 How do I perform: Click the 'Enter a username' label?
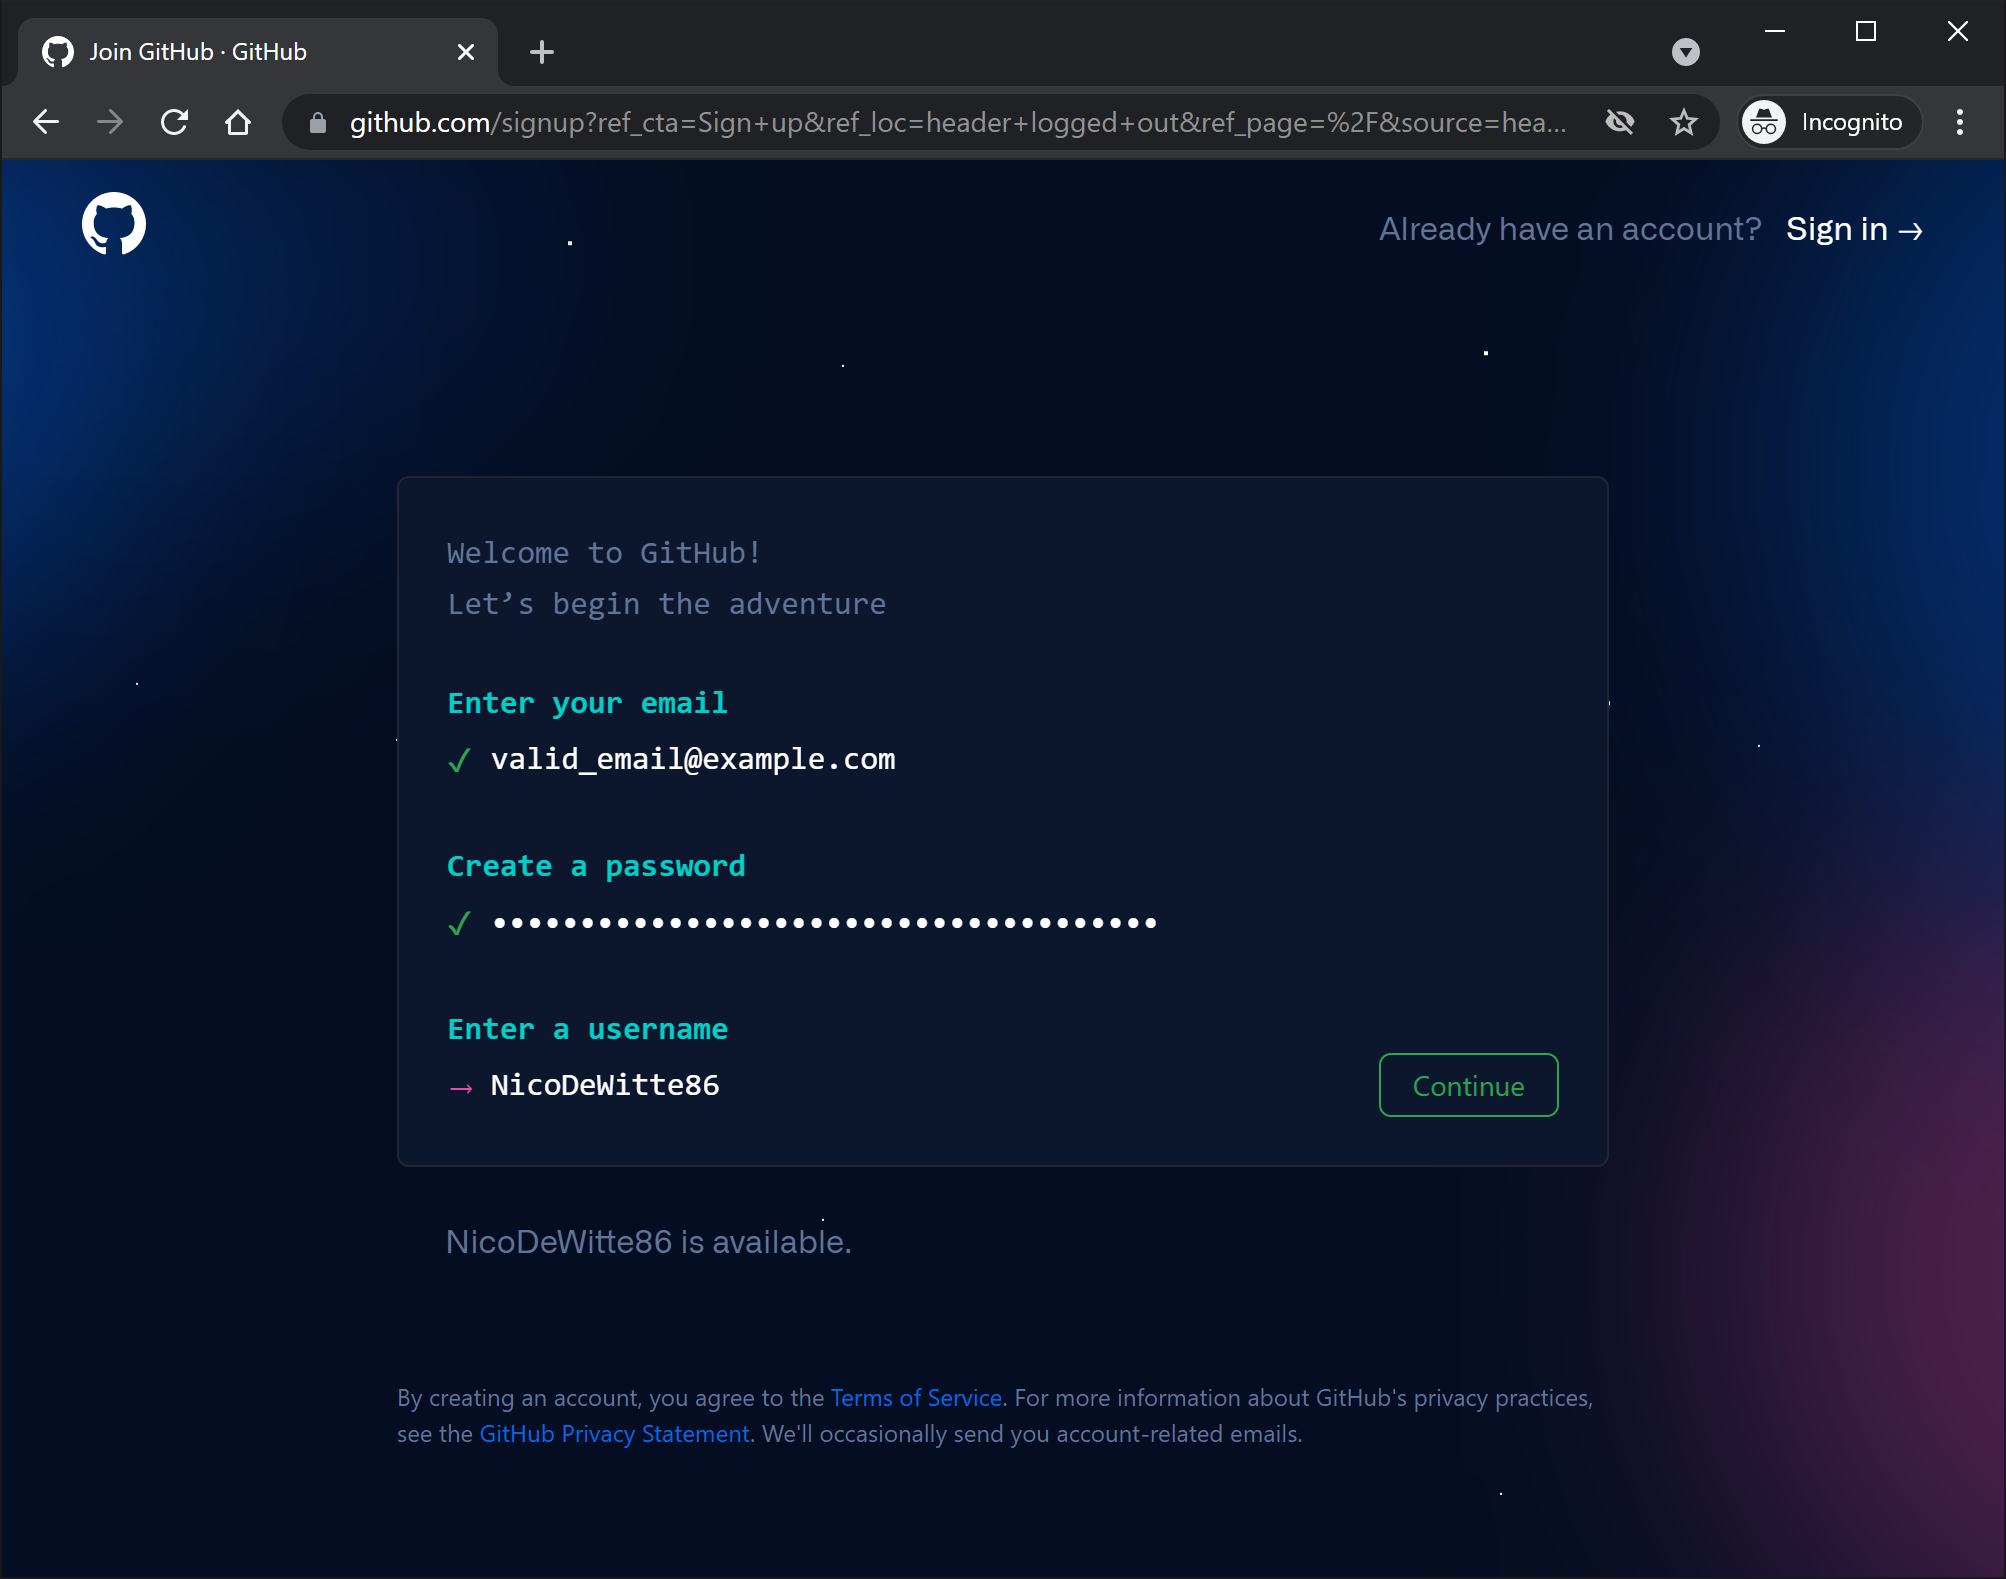pos(588,1029)
